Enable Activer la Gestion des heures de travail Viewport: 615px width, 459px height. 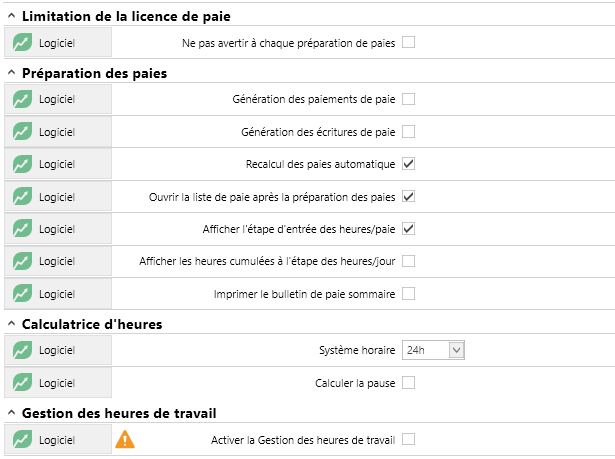(408, 439)
